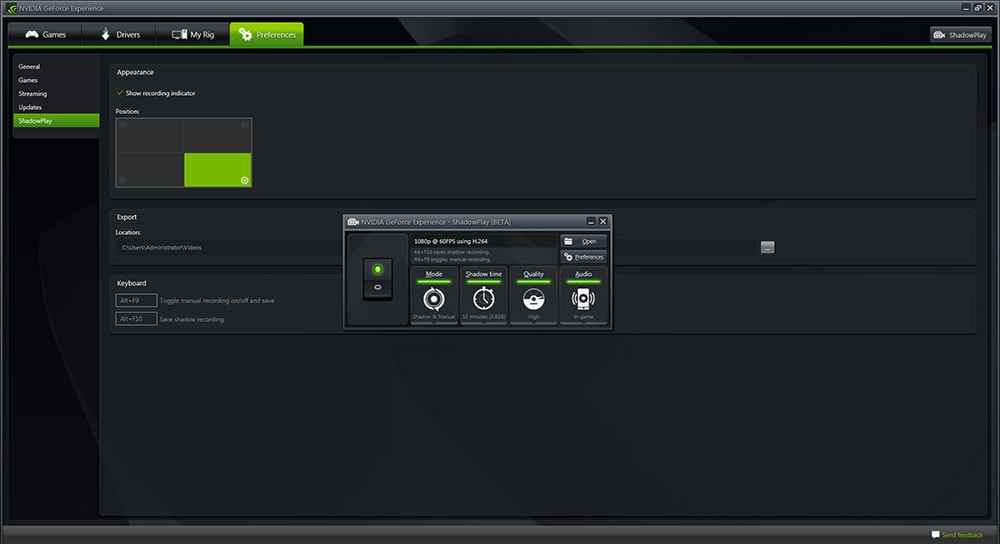Click the Alt+F9 hotkey field

point(136,300)
